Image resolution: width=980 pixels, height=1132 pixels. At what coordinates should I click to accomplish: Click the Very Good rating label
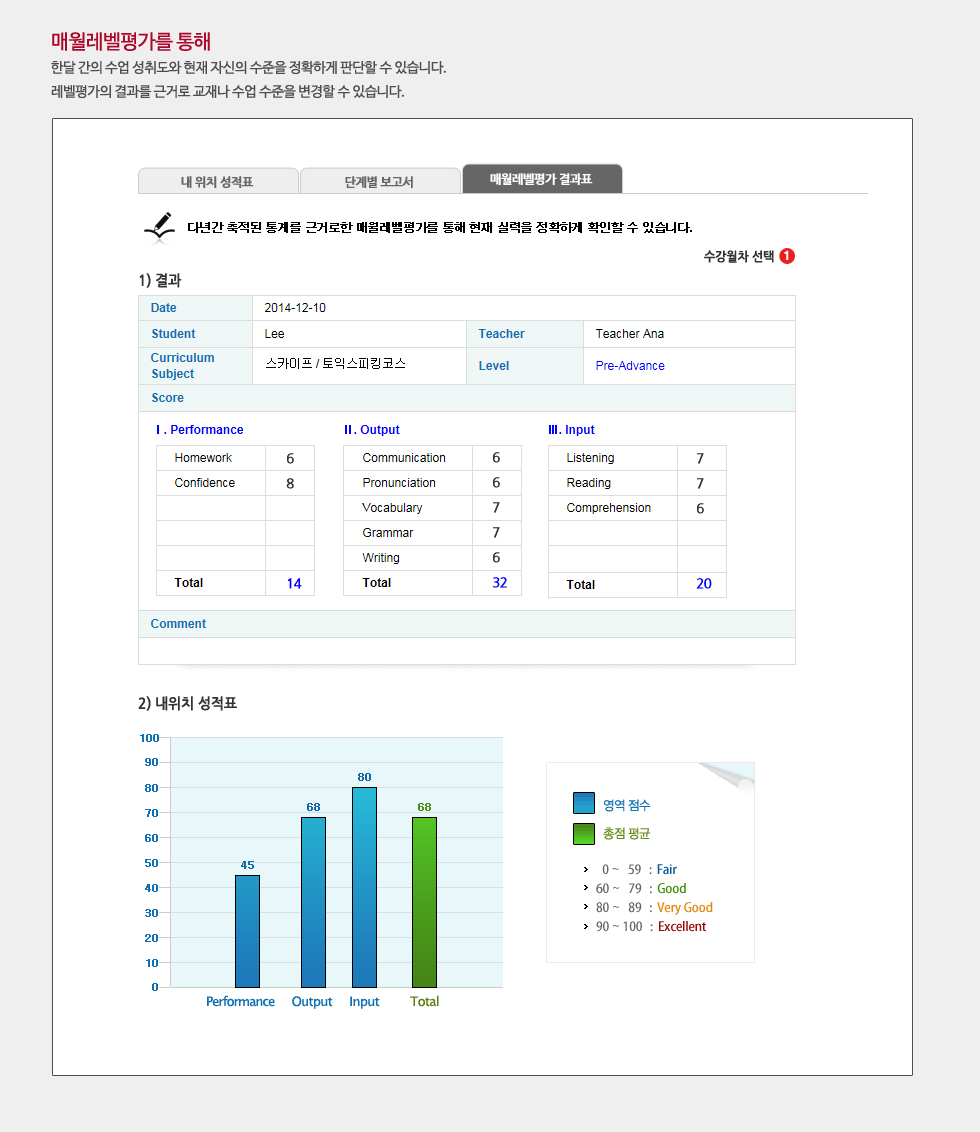click(684, 907)
